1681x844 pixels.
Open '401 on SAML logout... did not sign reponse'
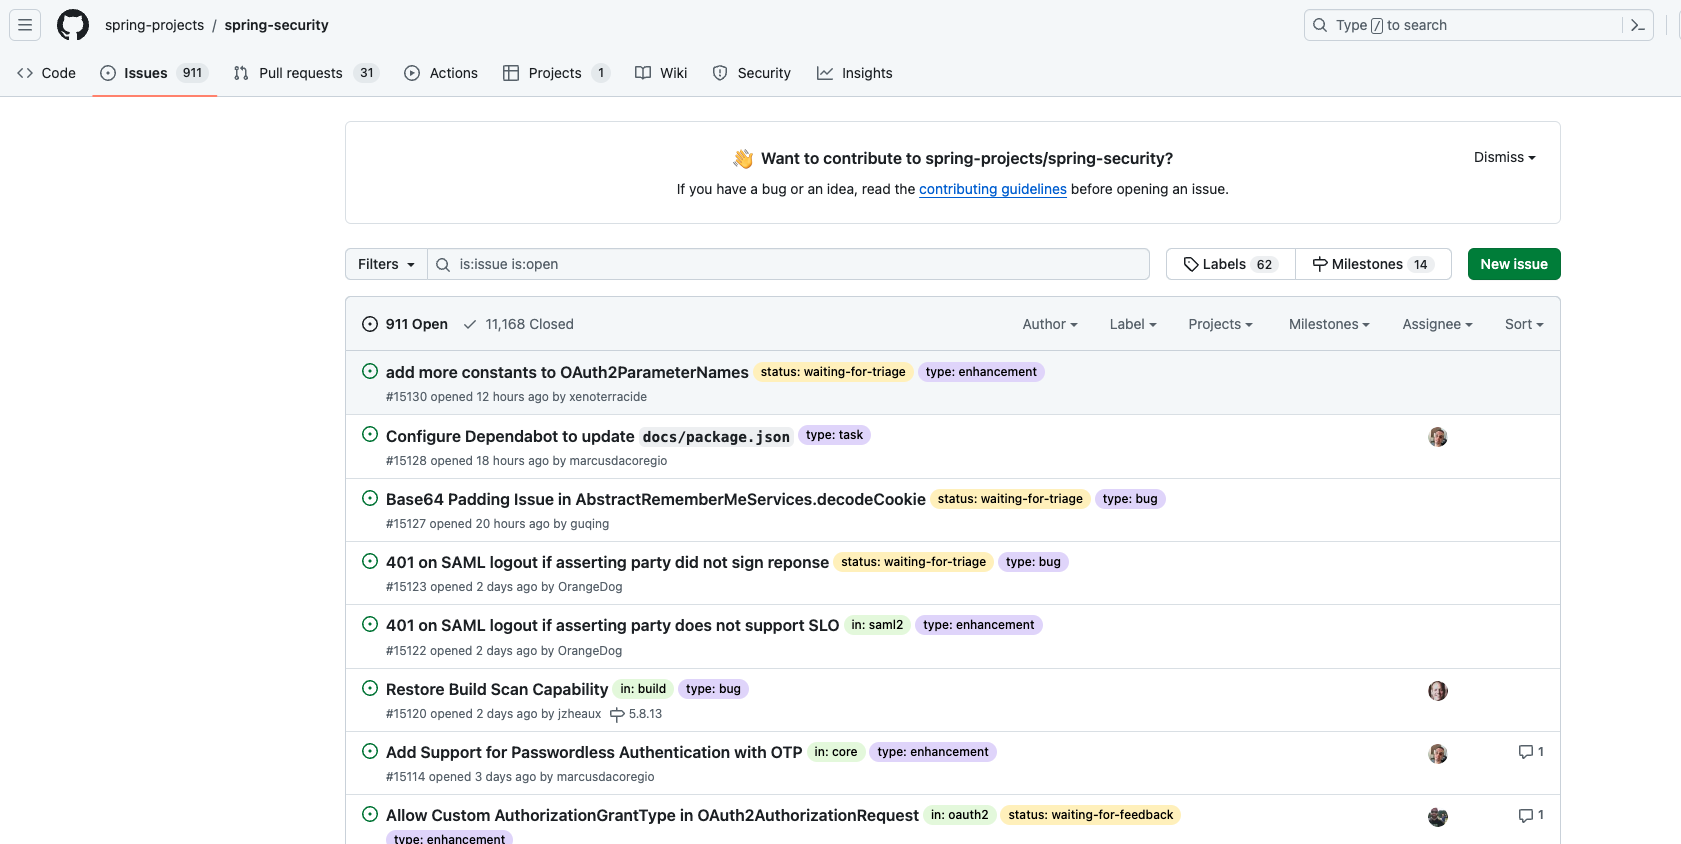coord(607,562)
